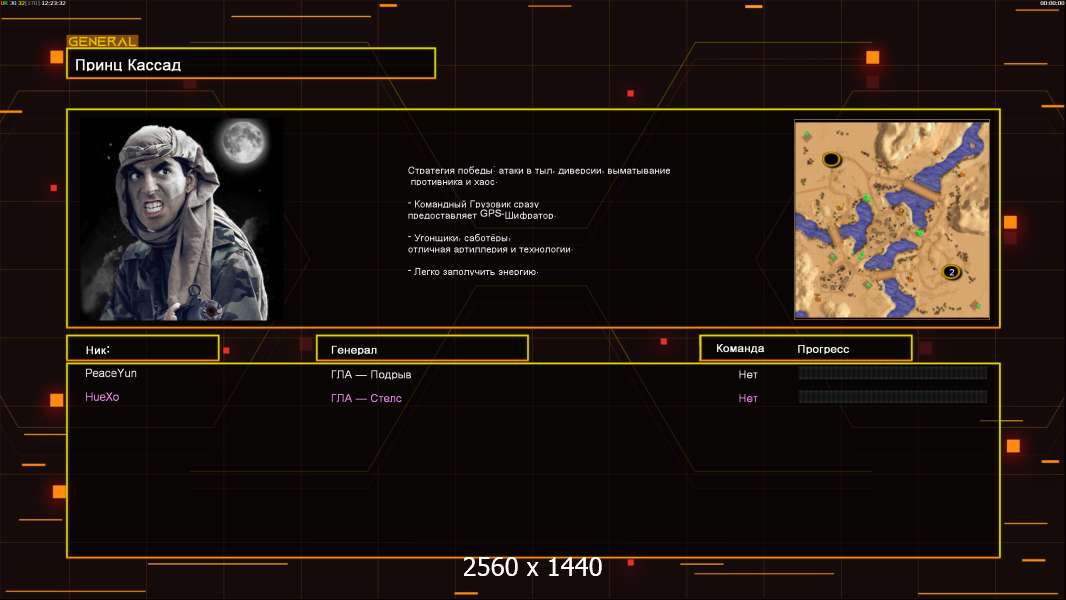The width and height of the screenshot is (1066, 600).
Task: Select the Генерал column header
Action: pos(421,349)
